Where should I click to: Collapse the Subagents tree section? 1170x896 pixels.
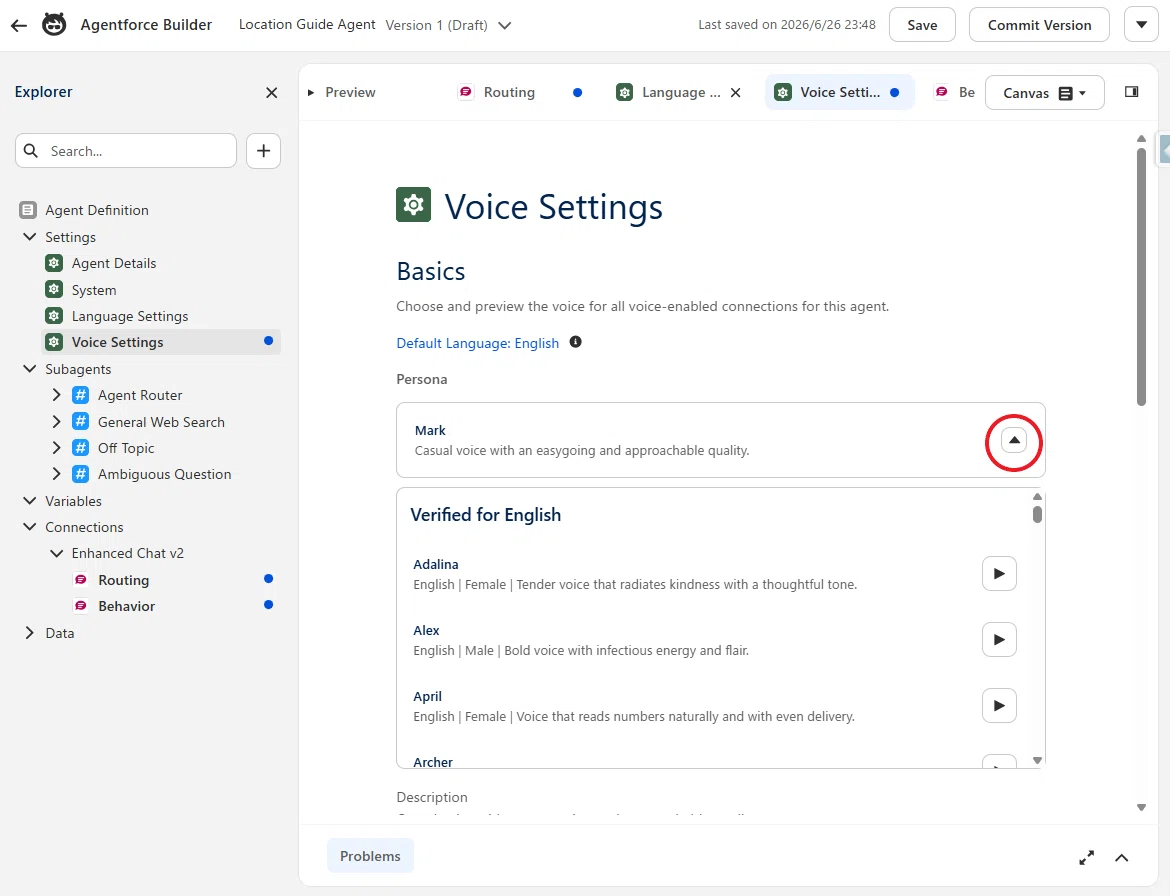tap(30, 369)
